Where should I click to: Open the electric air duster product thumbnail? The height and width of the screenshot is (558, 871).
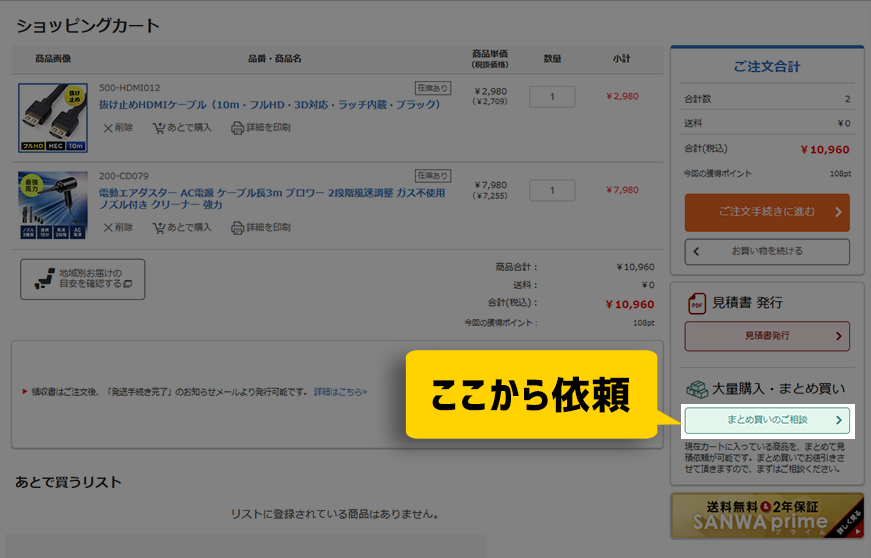click(x=53, y=205)
